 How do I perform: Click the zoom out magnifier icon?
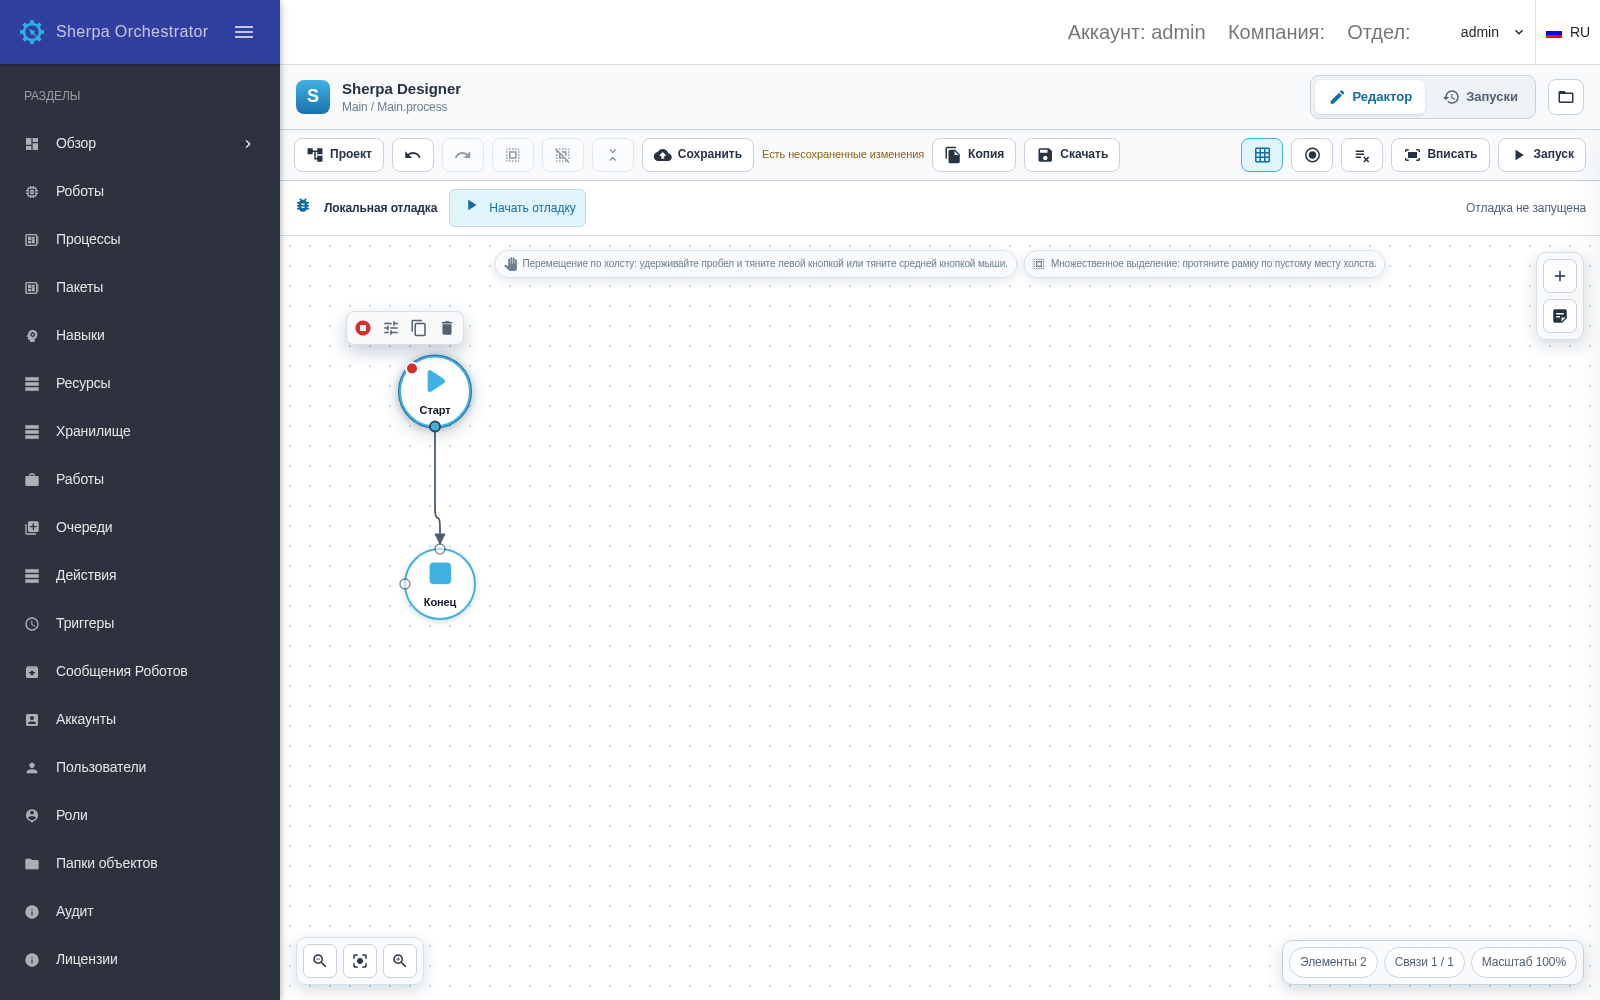click(x=320, y=961)
